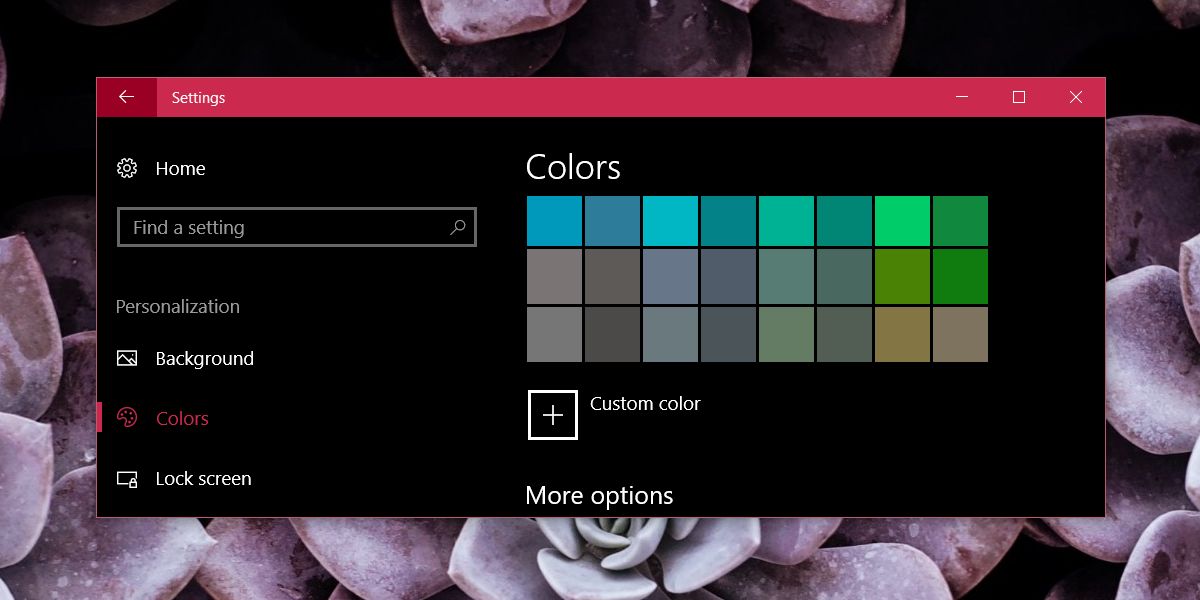1200x600 pixels.
Task: Open the Home settings page
Action: pos(180,169)
